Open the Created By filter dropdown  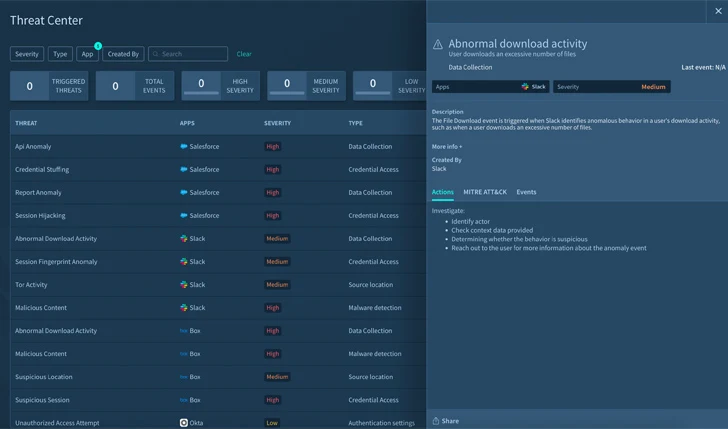[123, 54]
